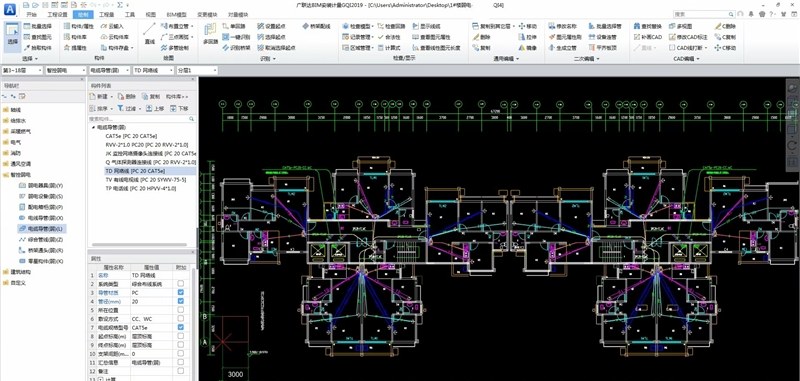The width and height of the screenshot is (800, 381).
Task: Open the 查找替换 find and replace tool
Action: pyautogui.click(x=648, y=26)
